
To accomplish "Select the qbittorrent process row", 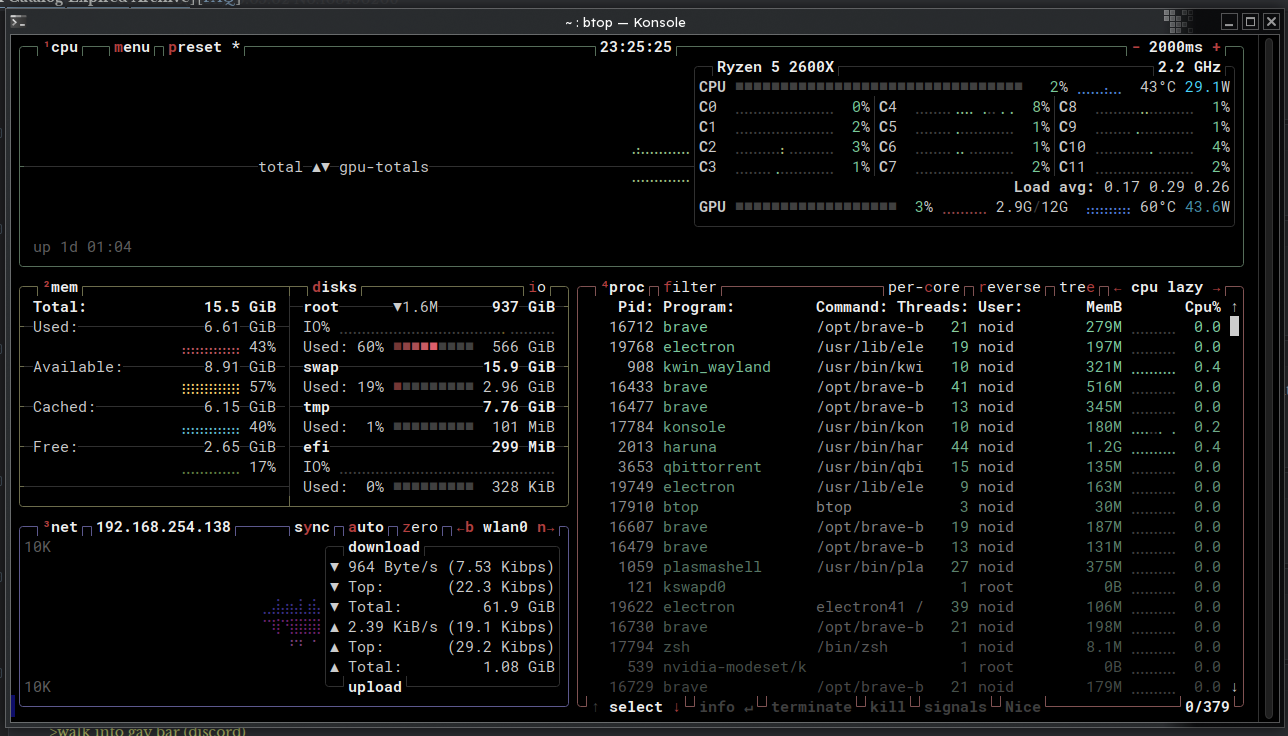I will (915, 467).
